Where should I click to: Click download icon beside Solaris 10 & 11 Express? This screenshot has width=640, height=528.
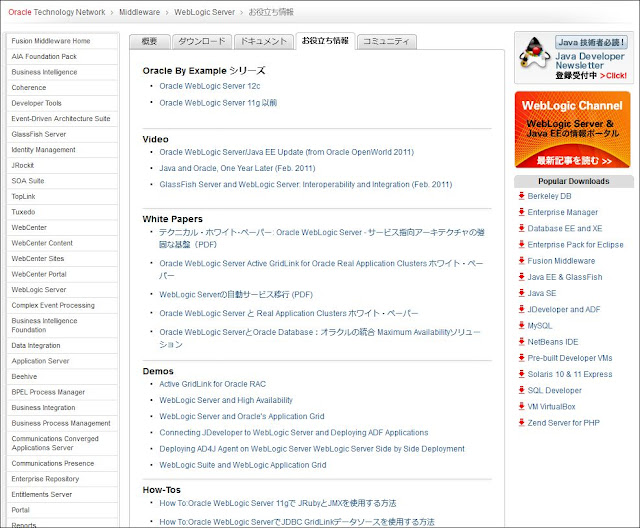coord(521,374)
